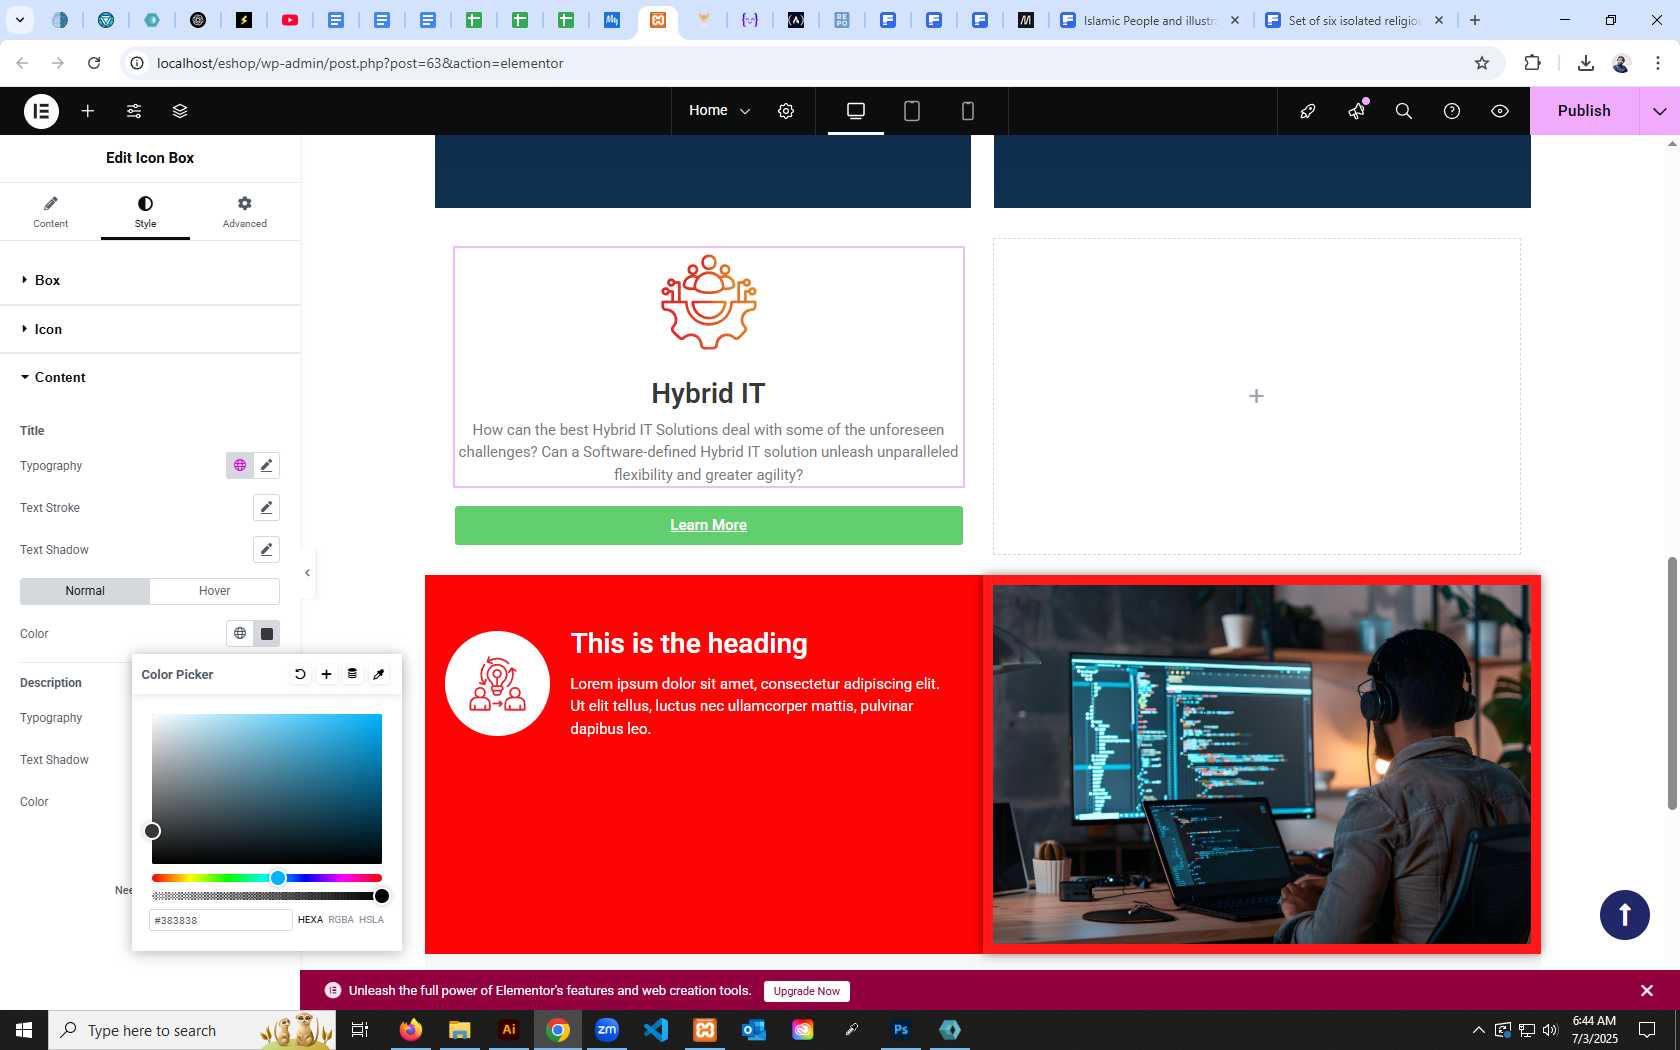
Task: Expand the Icon style section
Action: [150, 330]
